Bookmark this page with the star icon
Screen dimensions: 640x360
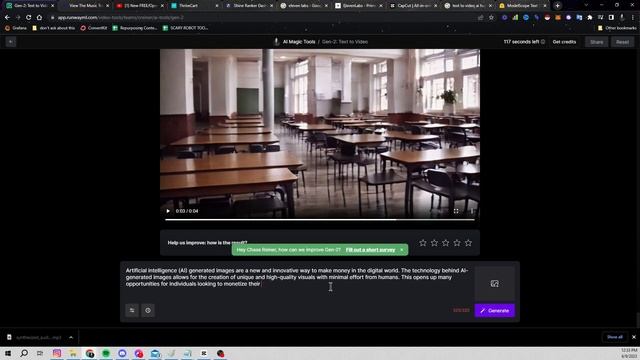click(491, 18)
